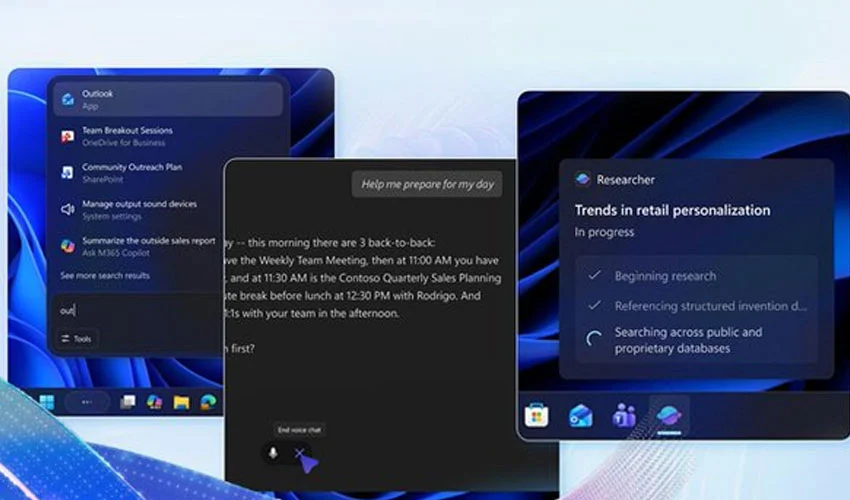Click the taskbar search pill
Image resolution: width=850 pixels, height=500 pixels.
87,402
